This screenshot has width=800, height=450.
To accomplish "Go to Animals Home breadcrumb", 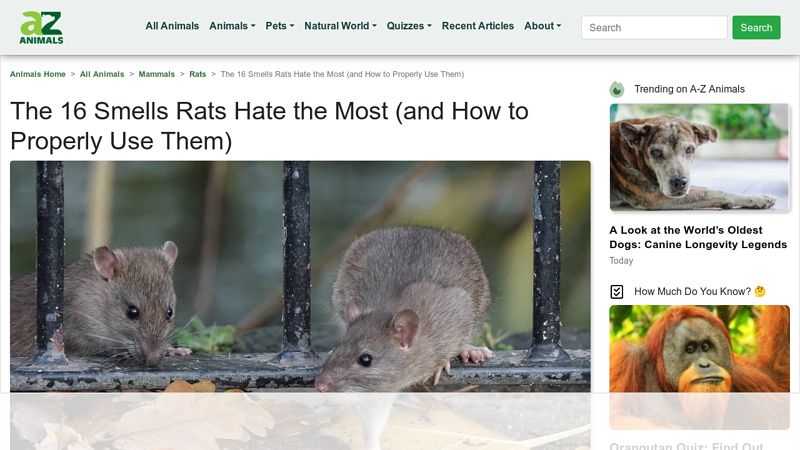I will tap(38, 74).
